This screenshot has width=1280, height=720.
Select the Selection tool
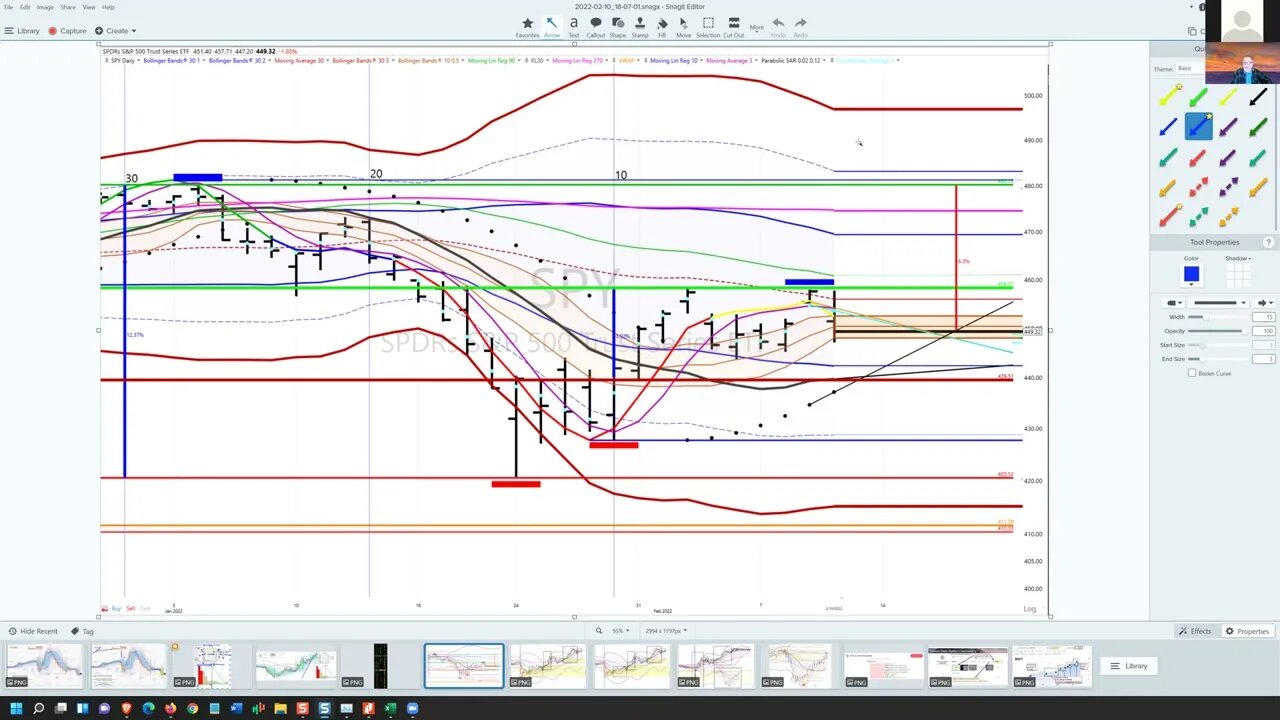[x=708, y=27]
